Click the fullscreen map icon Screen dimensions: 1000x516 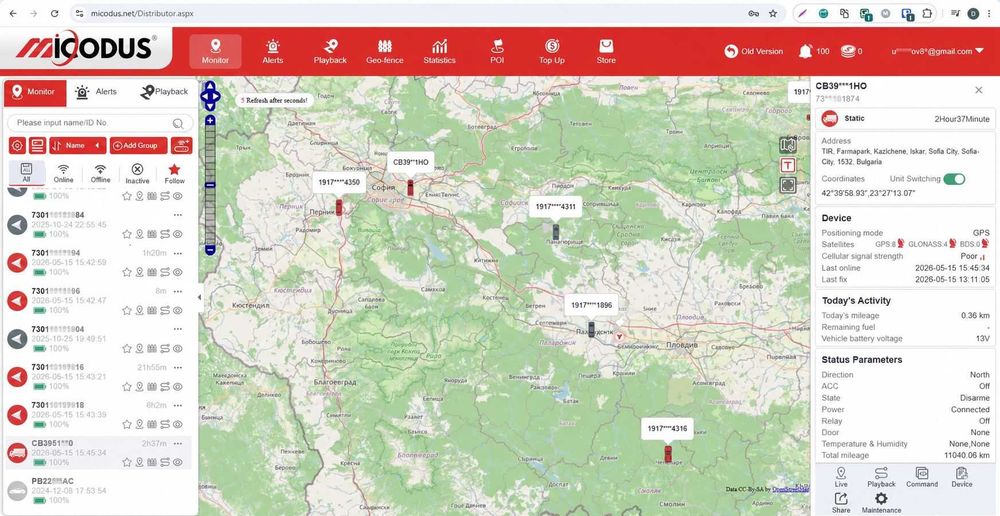(x=788, y=186)
